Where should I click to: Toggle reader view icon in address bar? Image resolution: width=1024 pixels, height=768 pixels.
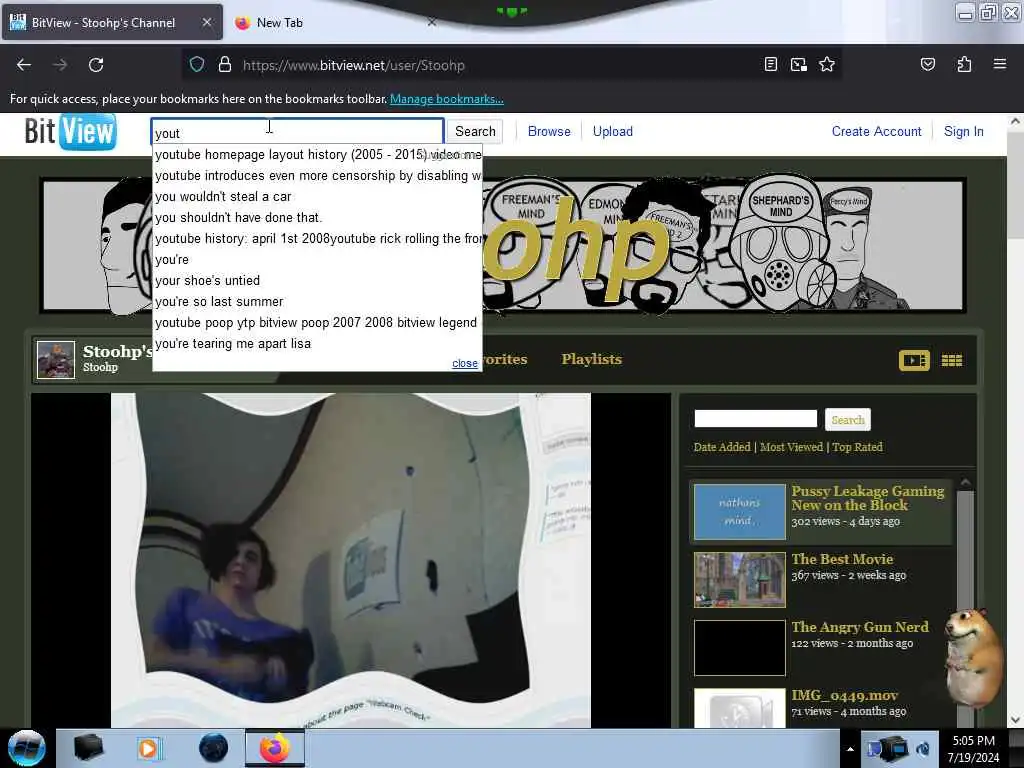tap(771, 64)
